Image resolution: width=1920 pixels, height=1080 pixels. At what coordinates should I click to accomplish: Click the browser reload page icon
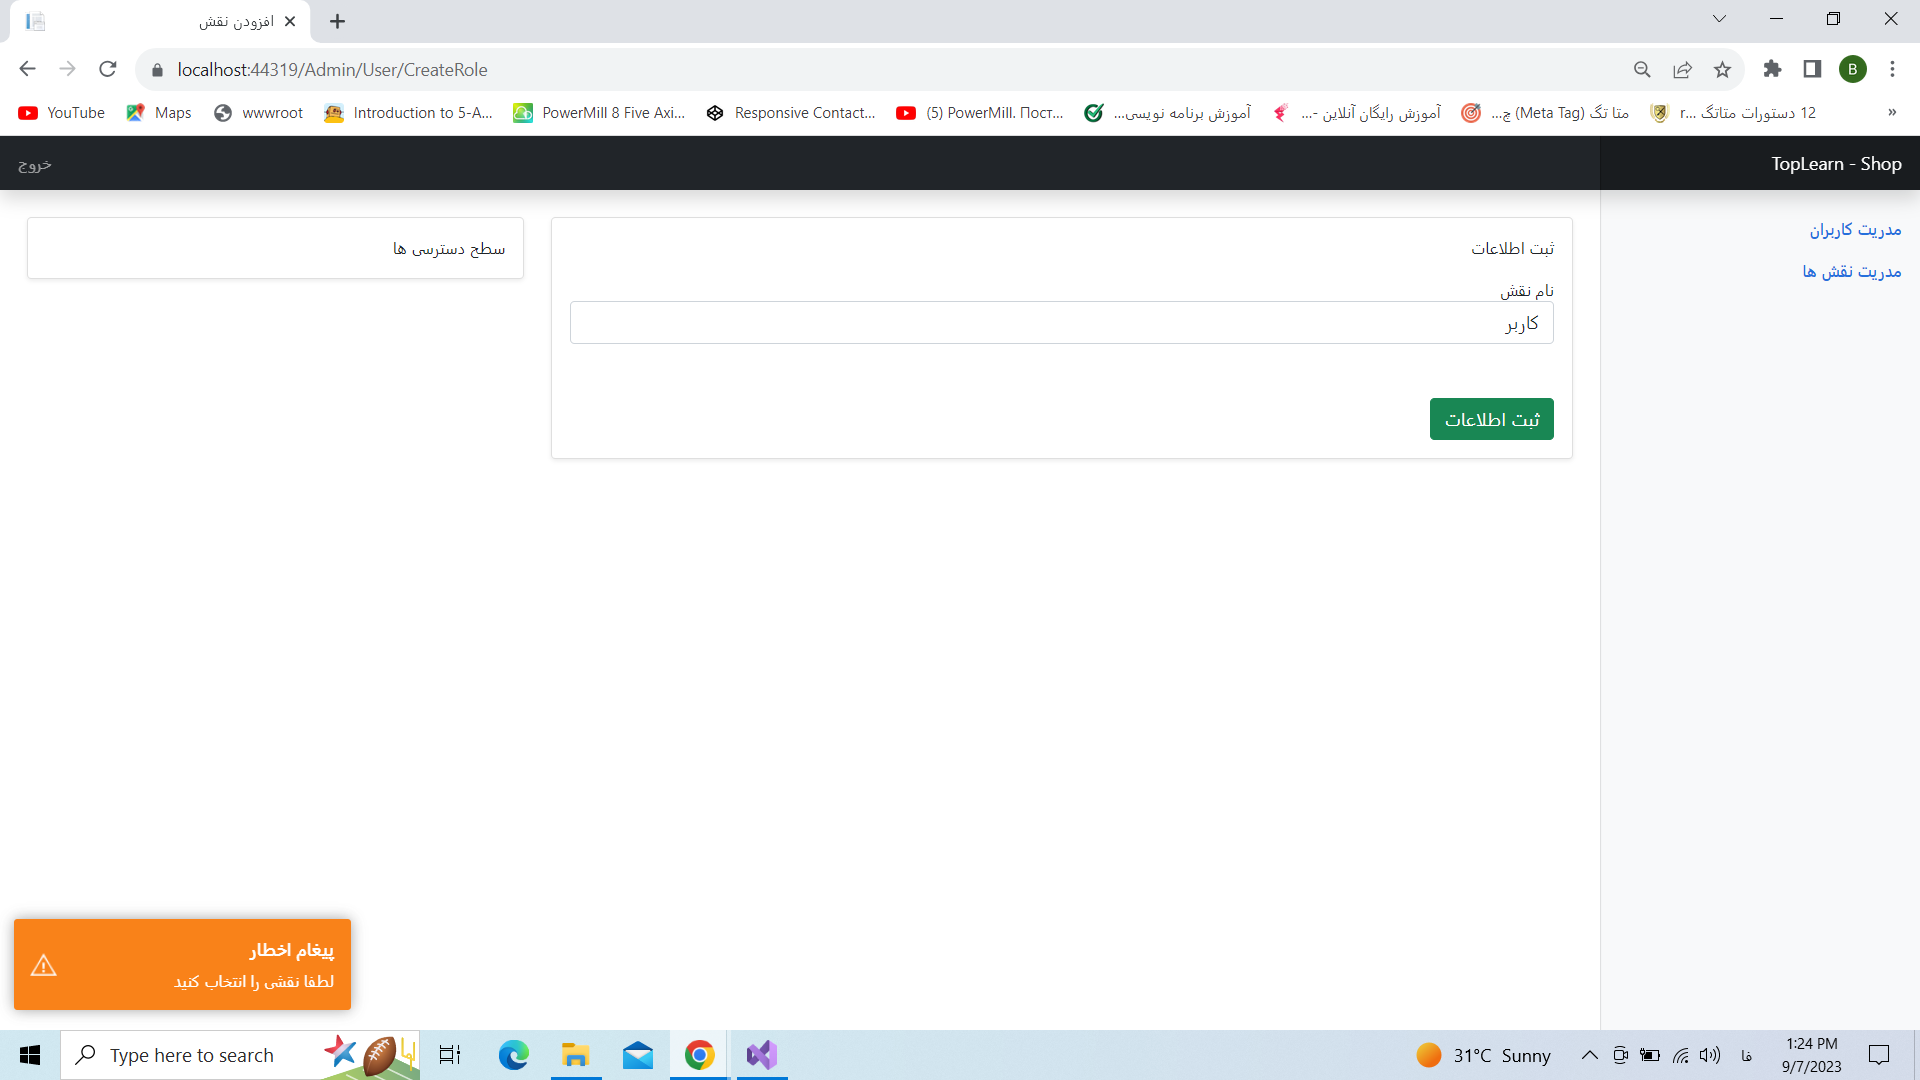point(108,69)
